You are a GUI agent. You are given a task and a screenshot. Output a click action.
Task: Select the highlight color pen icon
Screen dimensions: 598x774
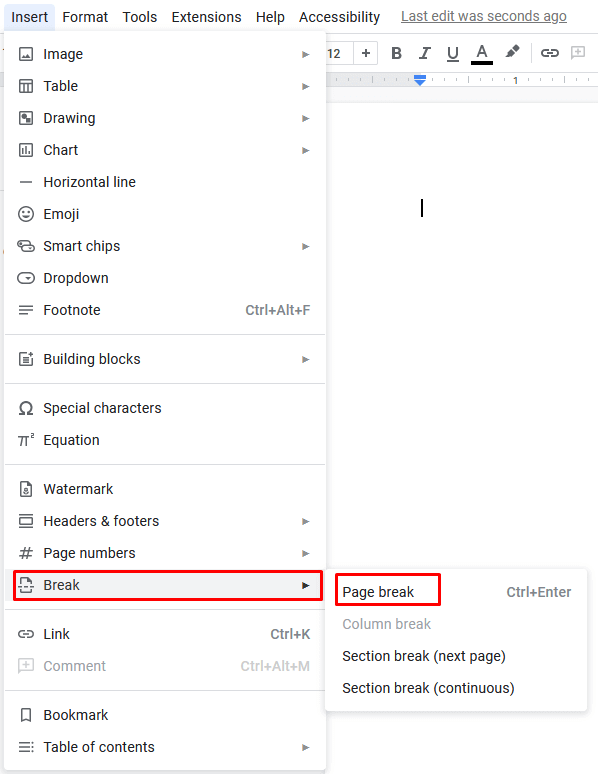pos(512,52)
